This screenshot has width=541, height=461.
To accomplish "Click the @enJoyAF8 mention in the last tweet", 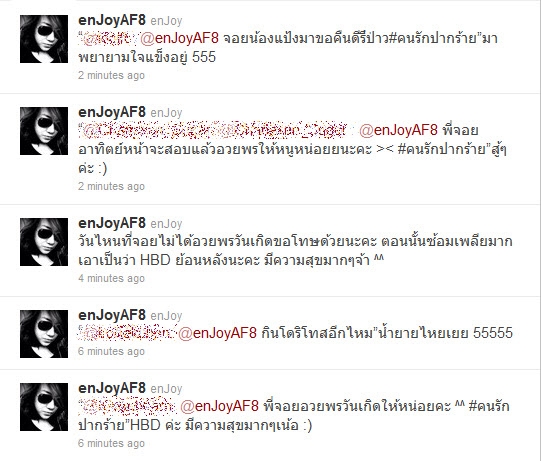I will 219,406.
